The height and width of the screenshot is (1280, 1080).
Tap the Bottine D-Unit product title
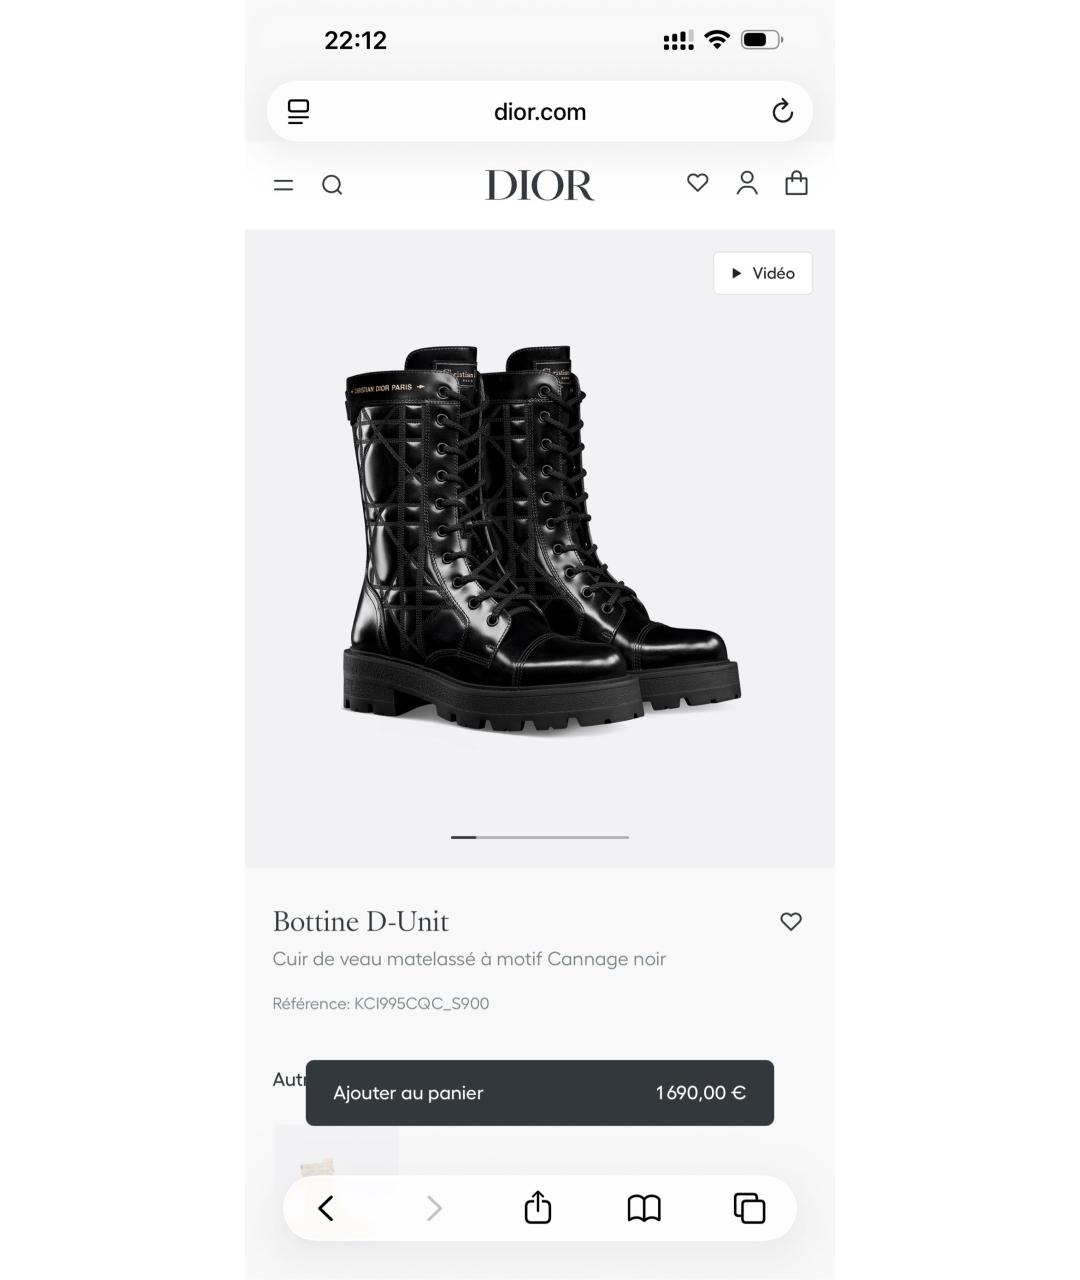(361, 921)
